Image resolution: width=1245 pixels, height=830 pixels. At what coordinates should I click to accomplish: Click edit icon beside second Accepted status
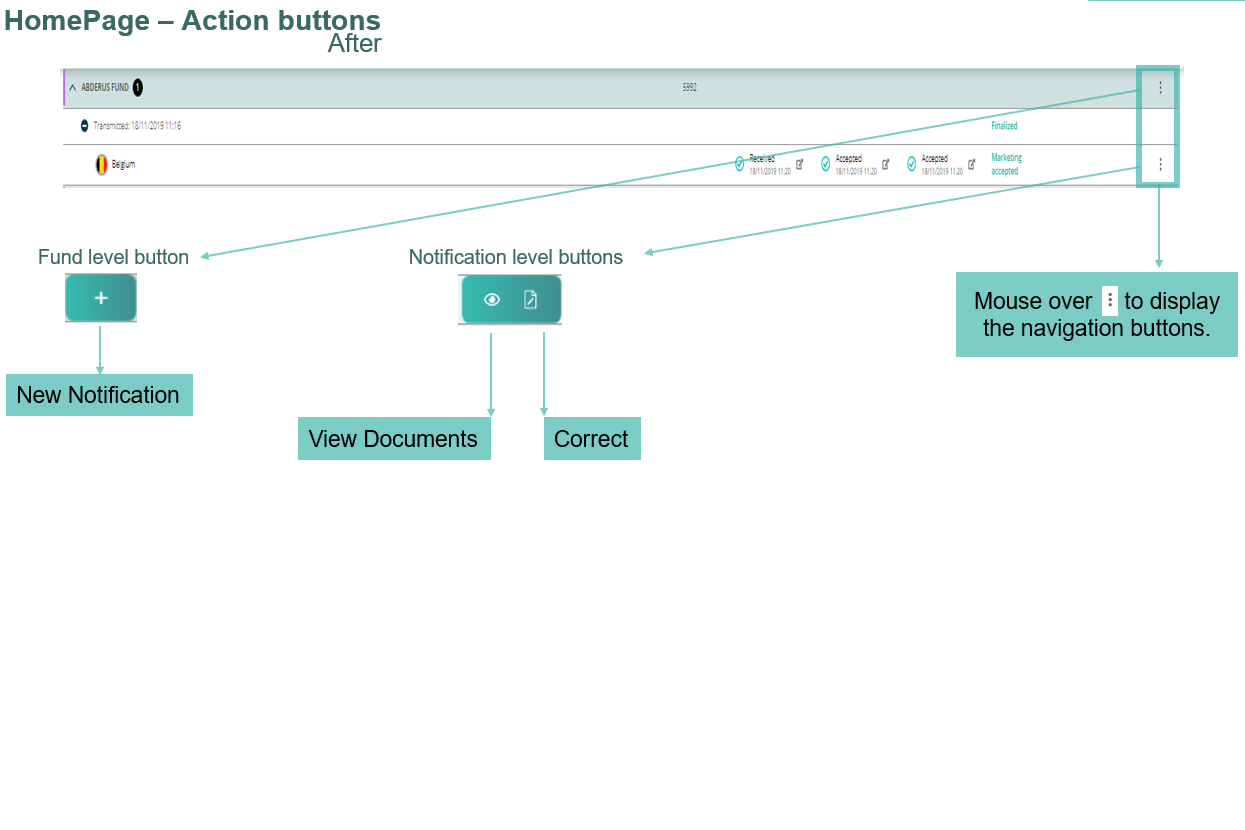(971, 163)
